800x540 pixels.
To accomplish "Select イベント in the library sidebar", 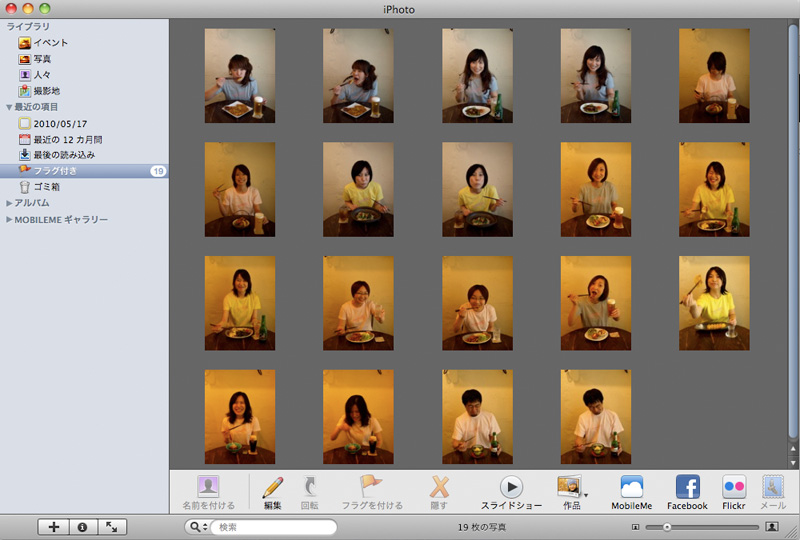I will 50,43.
